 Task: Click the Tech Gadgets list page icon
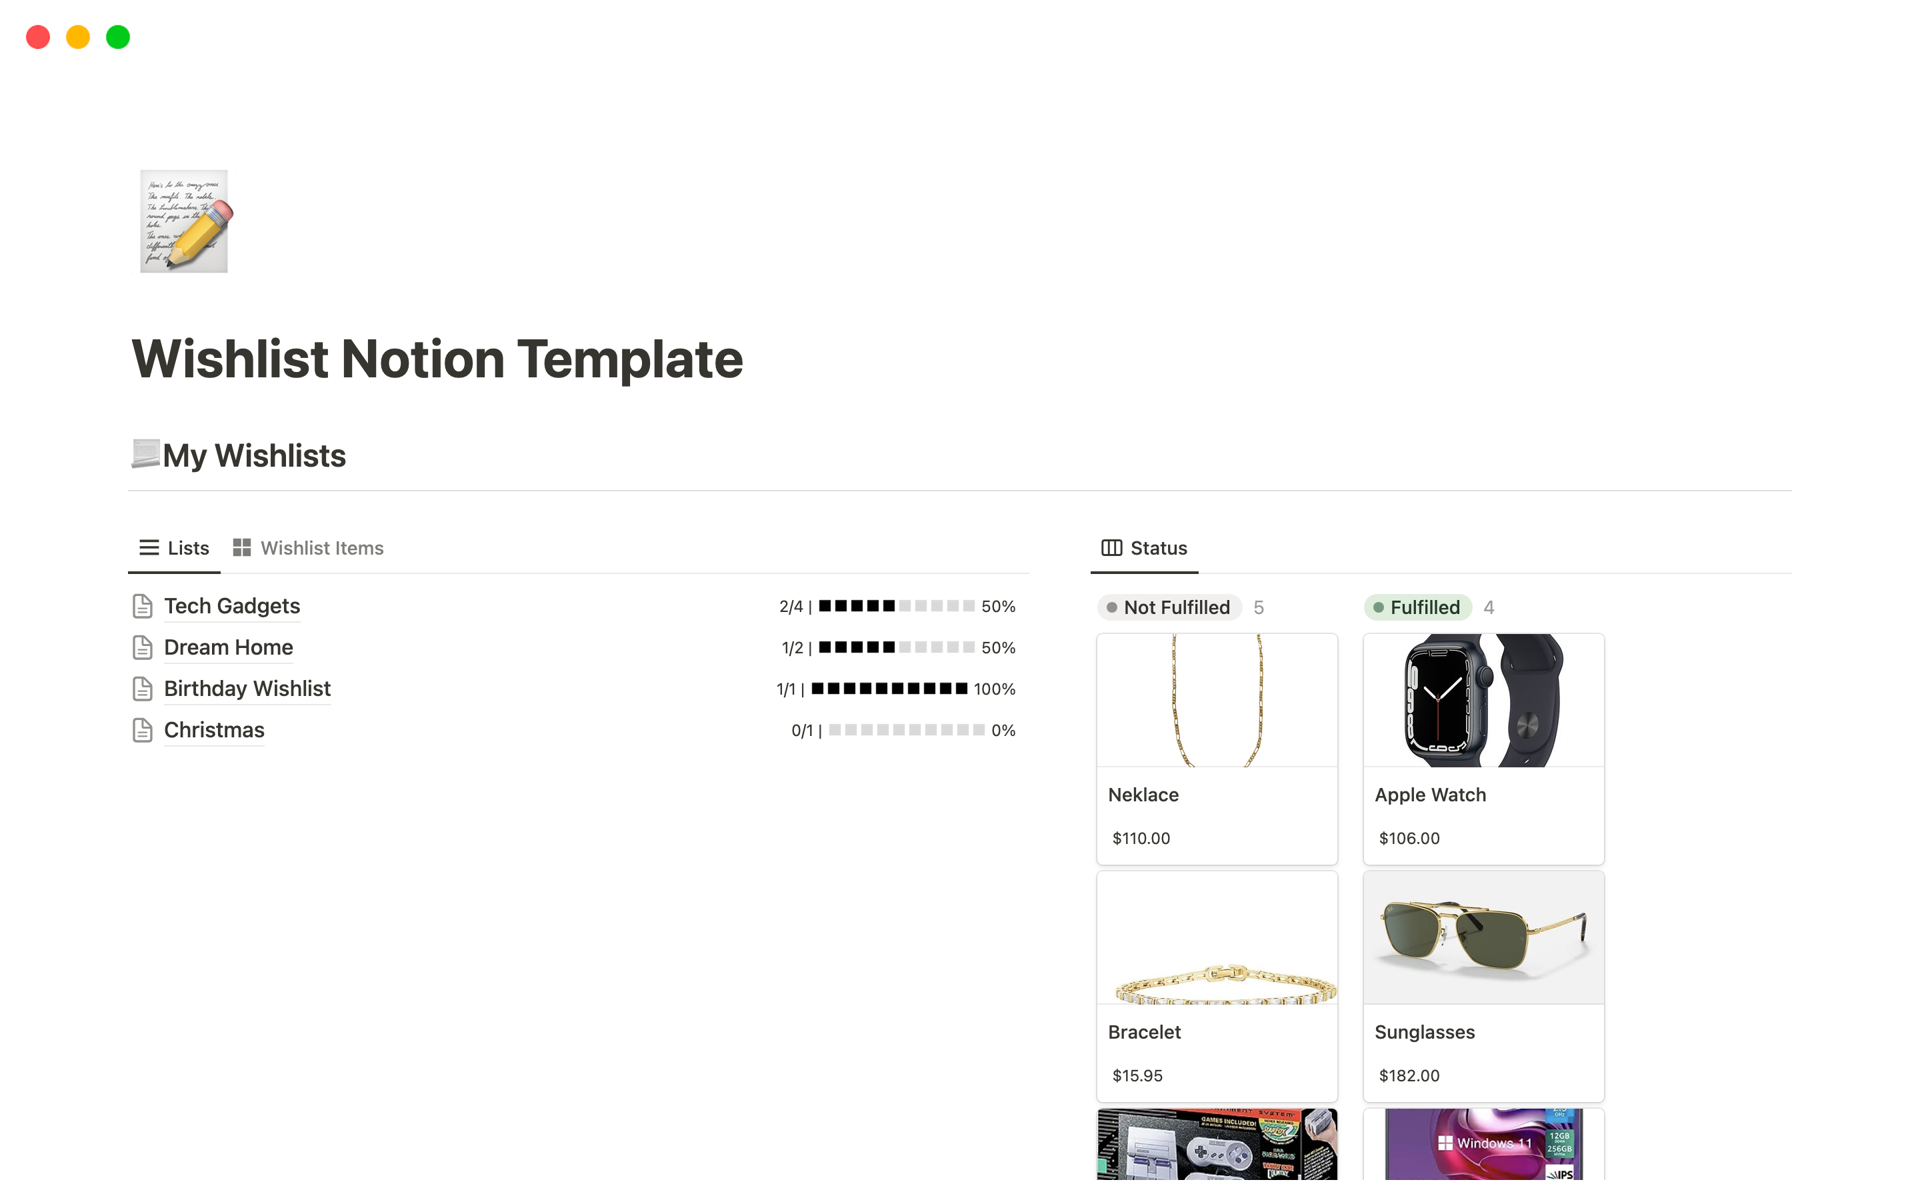[x=142, y=604]
